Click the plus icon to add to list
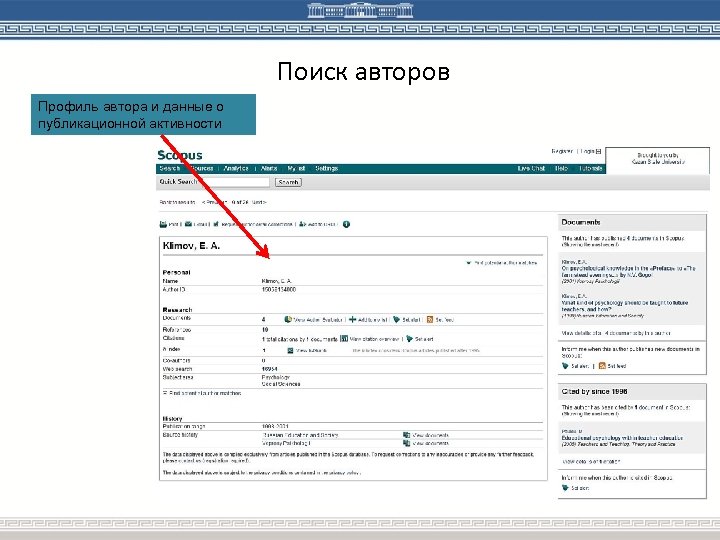The width and height of the screenshot is (720, 540). tap(352, 319)
